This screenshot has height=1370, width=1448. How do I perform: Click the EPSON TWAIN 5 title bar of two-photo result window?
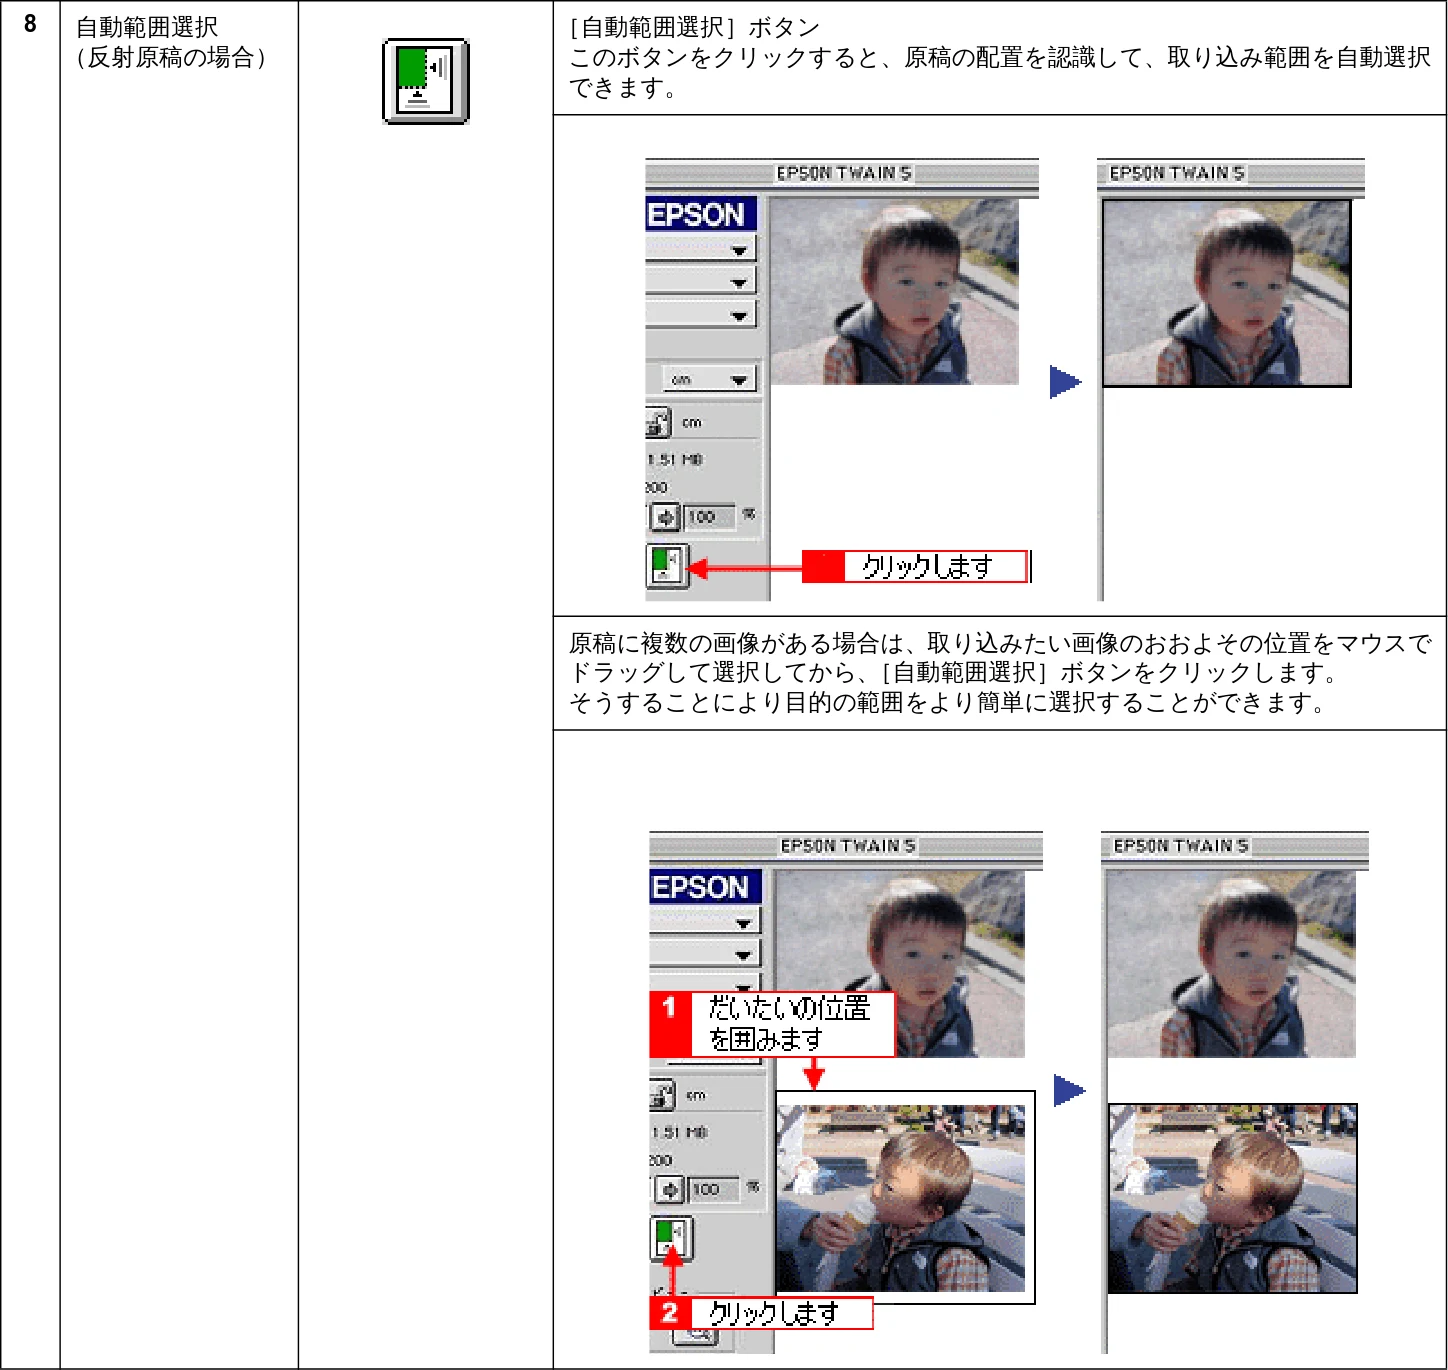pyautogui.click(x=1235, y=846)
